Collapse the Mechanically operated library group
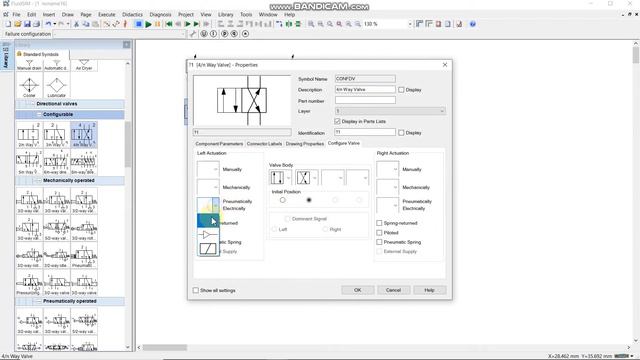 (39, 180)
